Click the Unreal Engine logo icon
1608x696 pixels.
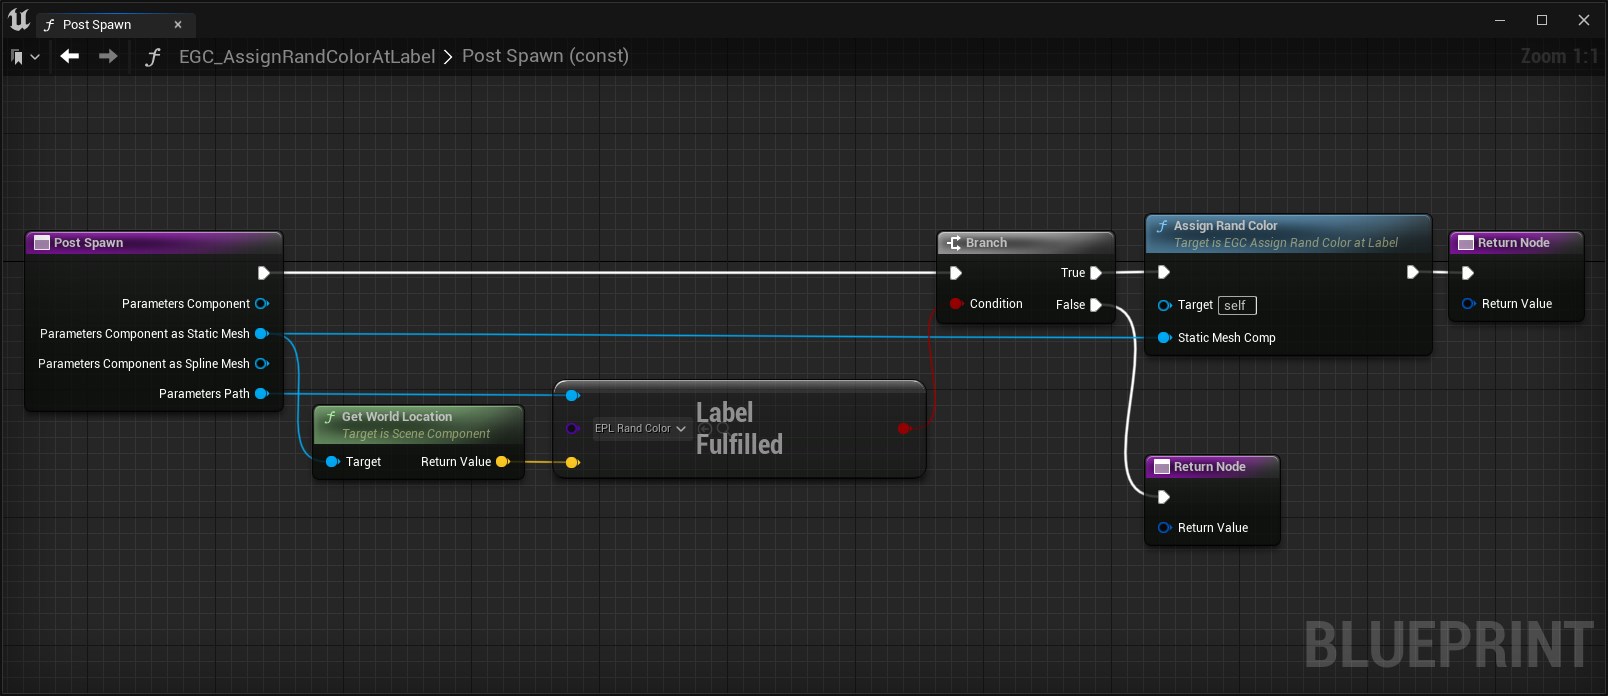18,20
